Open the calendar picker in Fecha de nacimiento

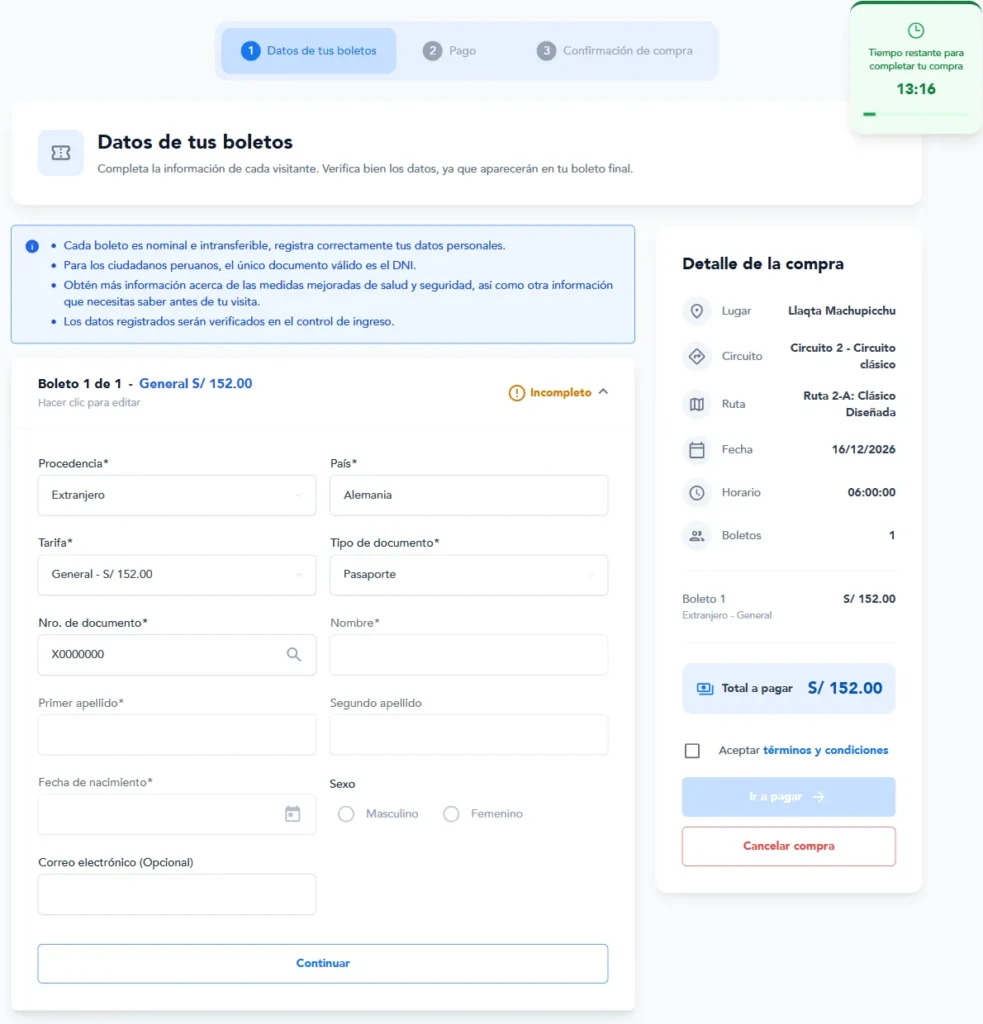click(x=293, y=814)
